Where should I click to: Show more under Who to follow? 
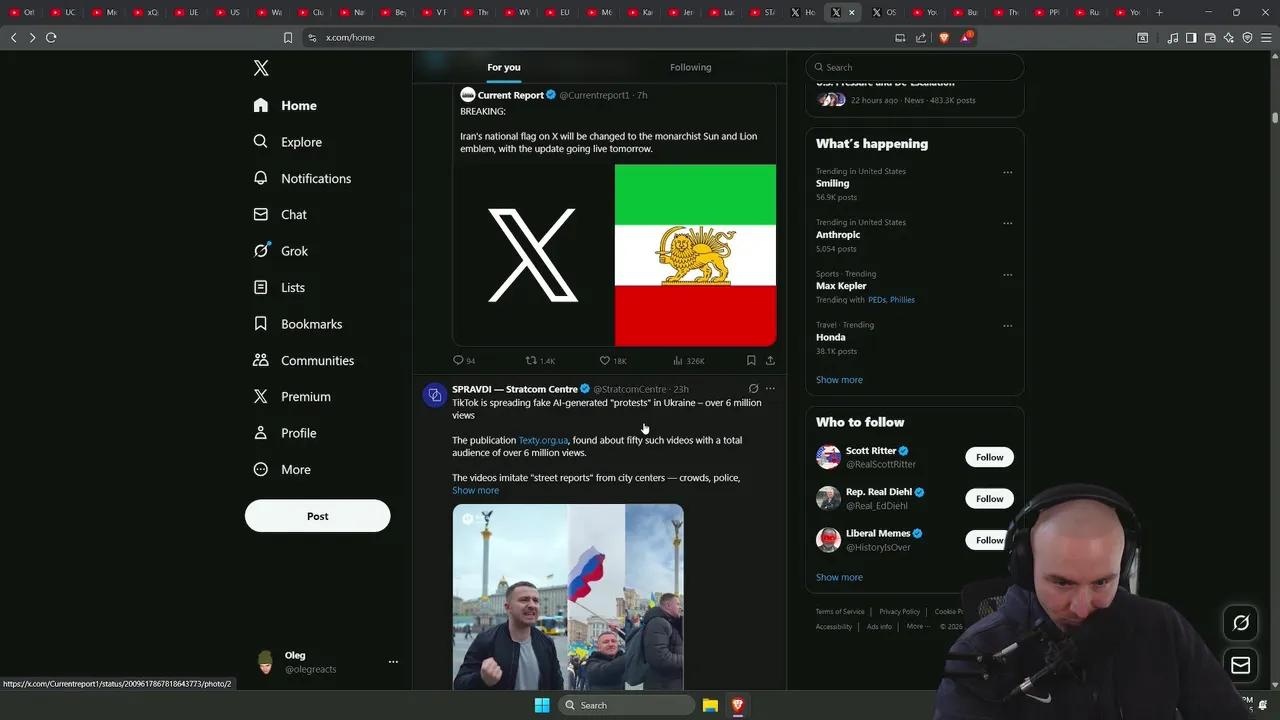point(839,577)
